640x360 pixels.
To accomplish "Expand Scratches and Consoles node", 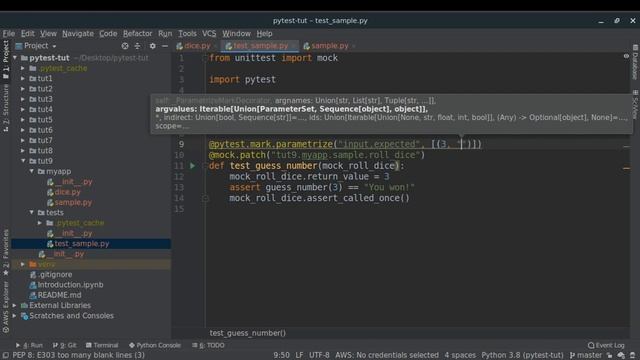I will tap(15, 316).
